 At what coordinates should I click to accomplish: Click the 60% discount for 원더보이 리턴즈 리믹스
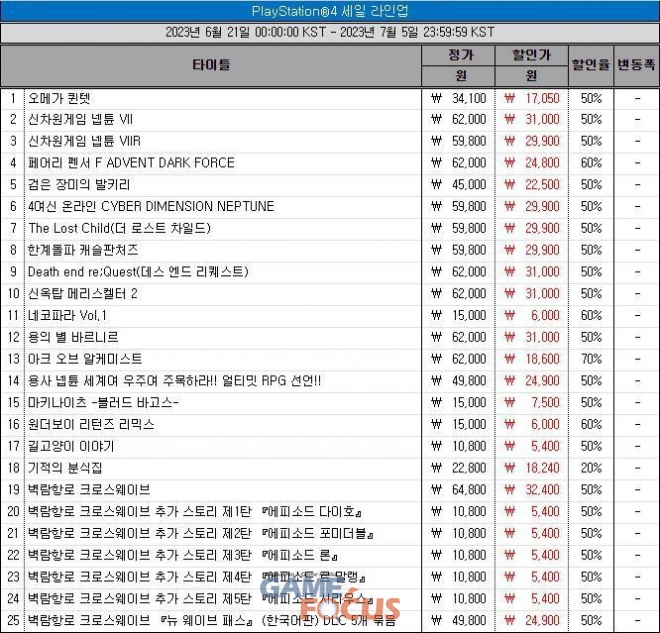click(591, 424)
